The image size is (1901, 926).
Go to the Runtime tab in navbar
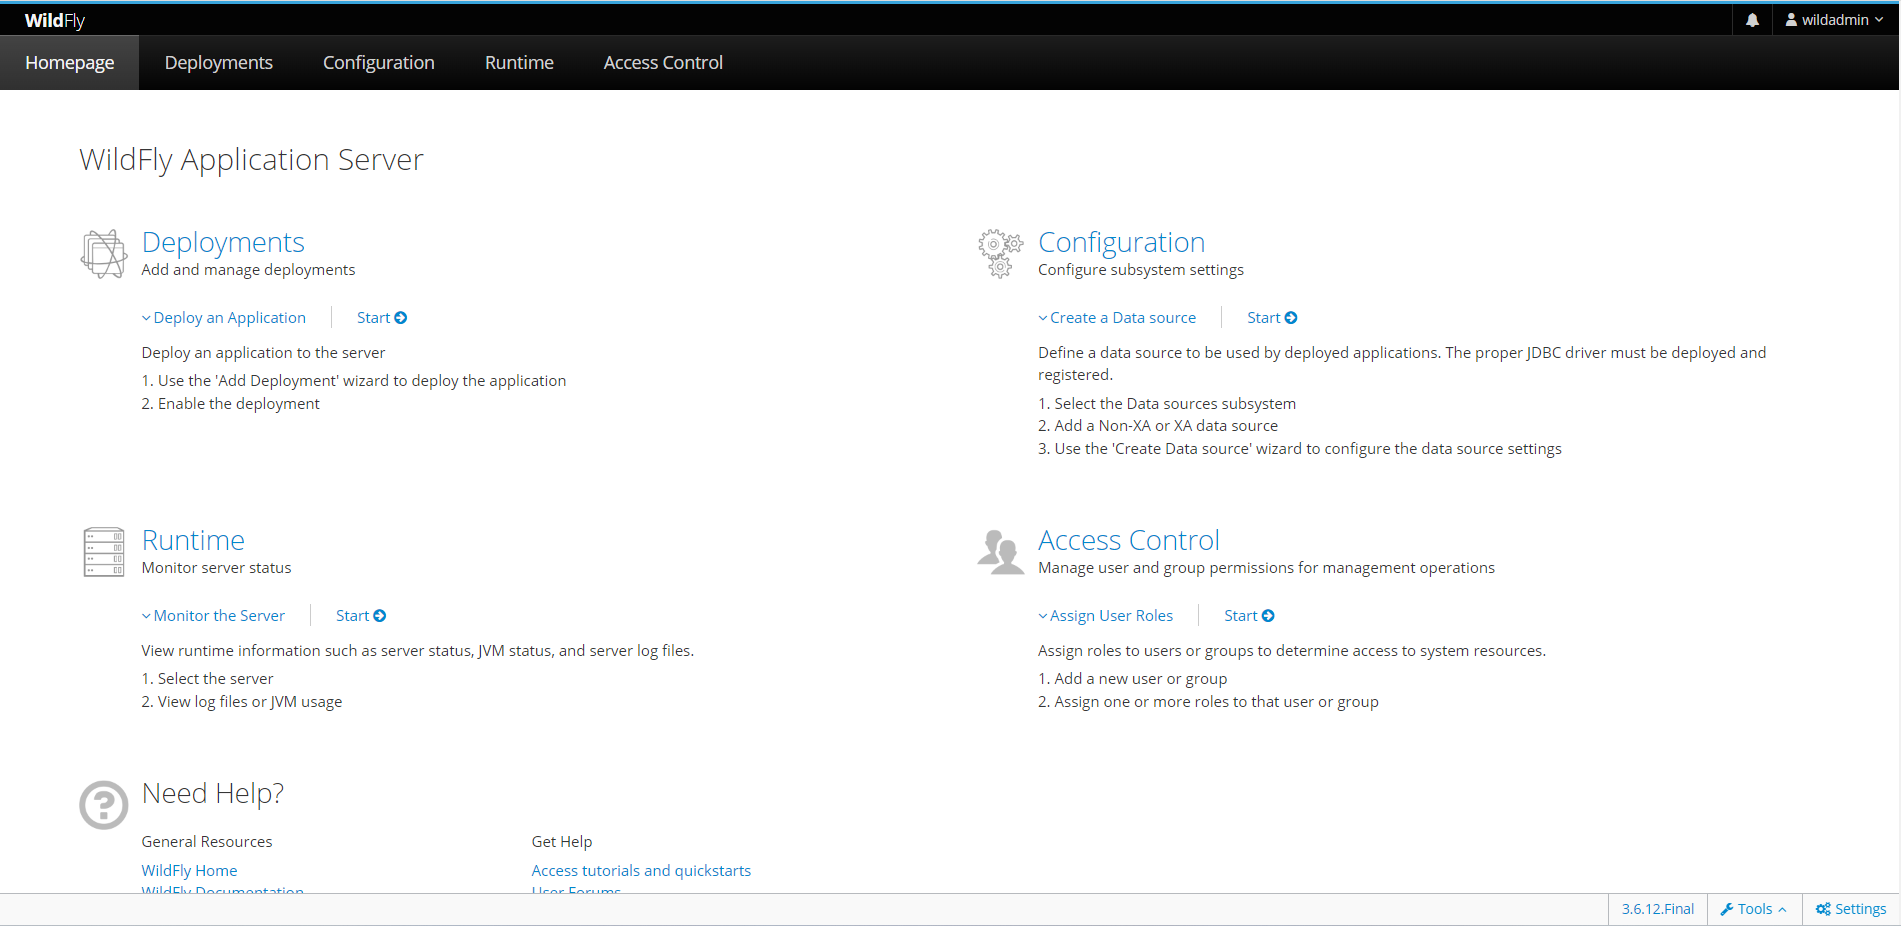click(519, 63)
